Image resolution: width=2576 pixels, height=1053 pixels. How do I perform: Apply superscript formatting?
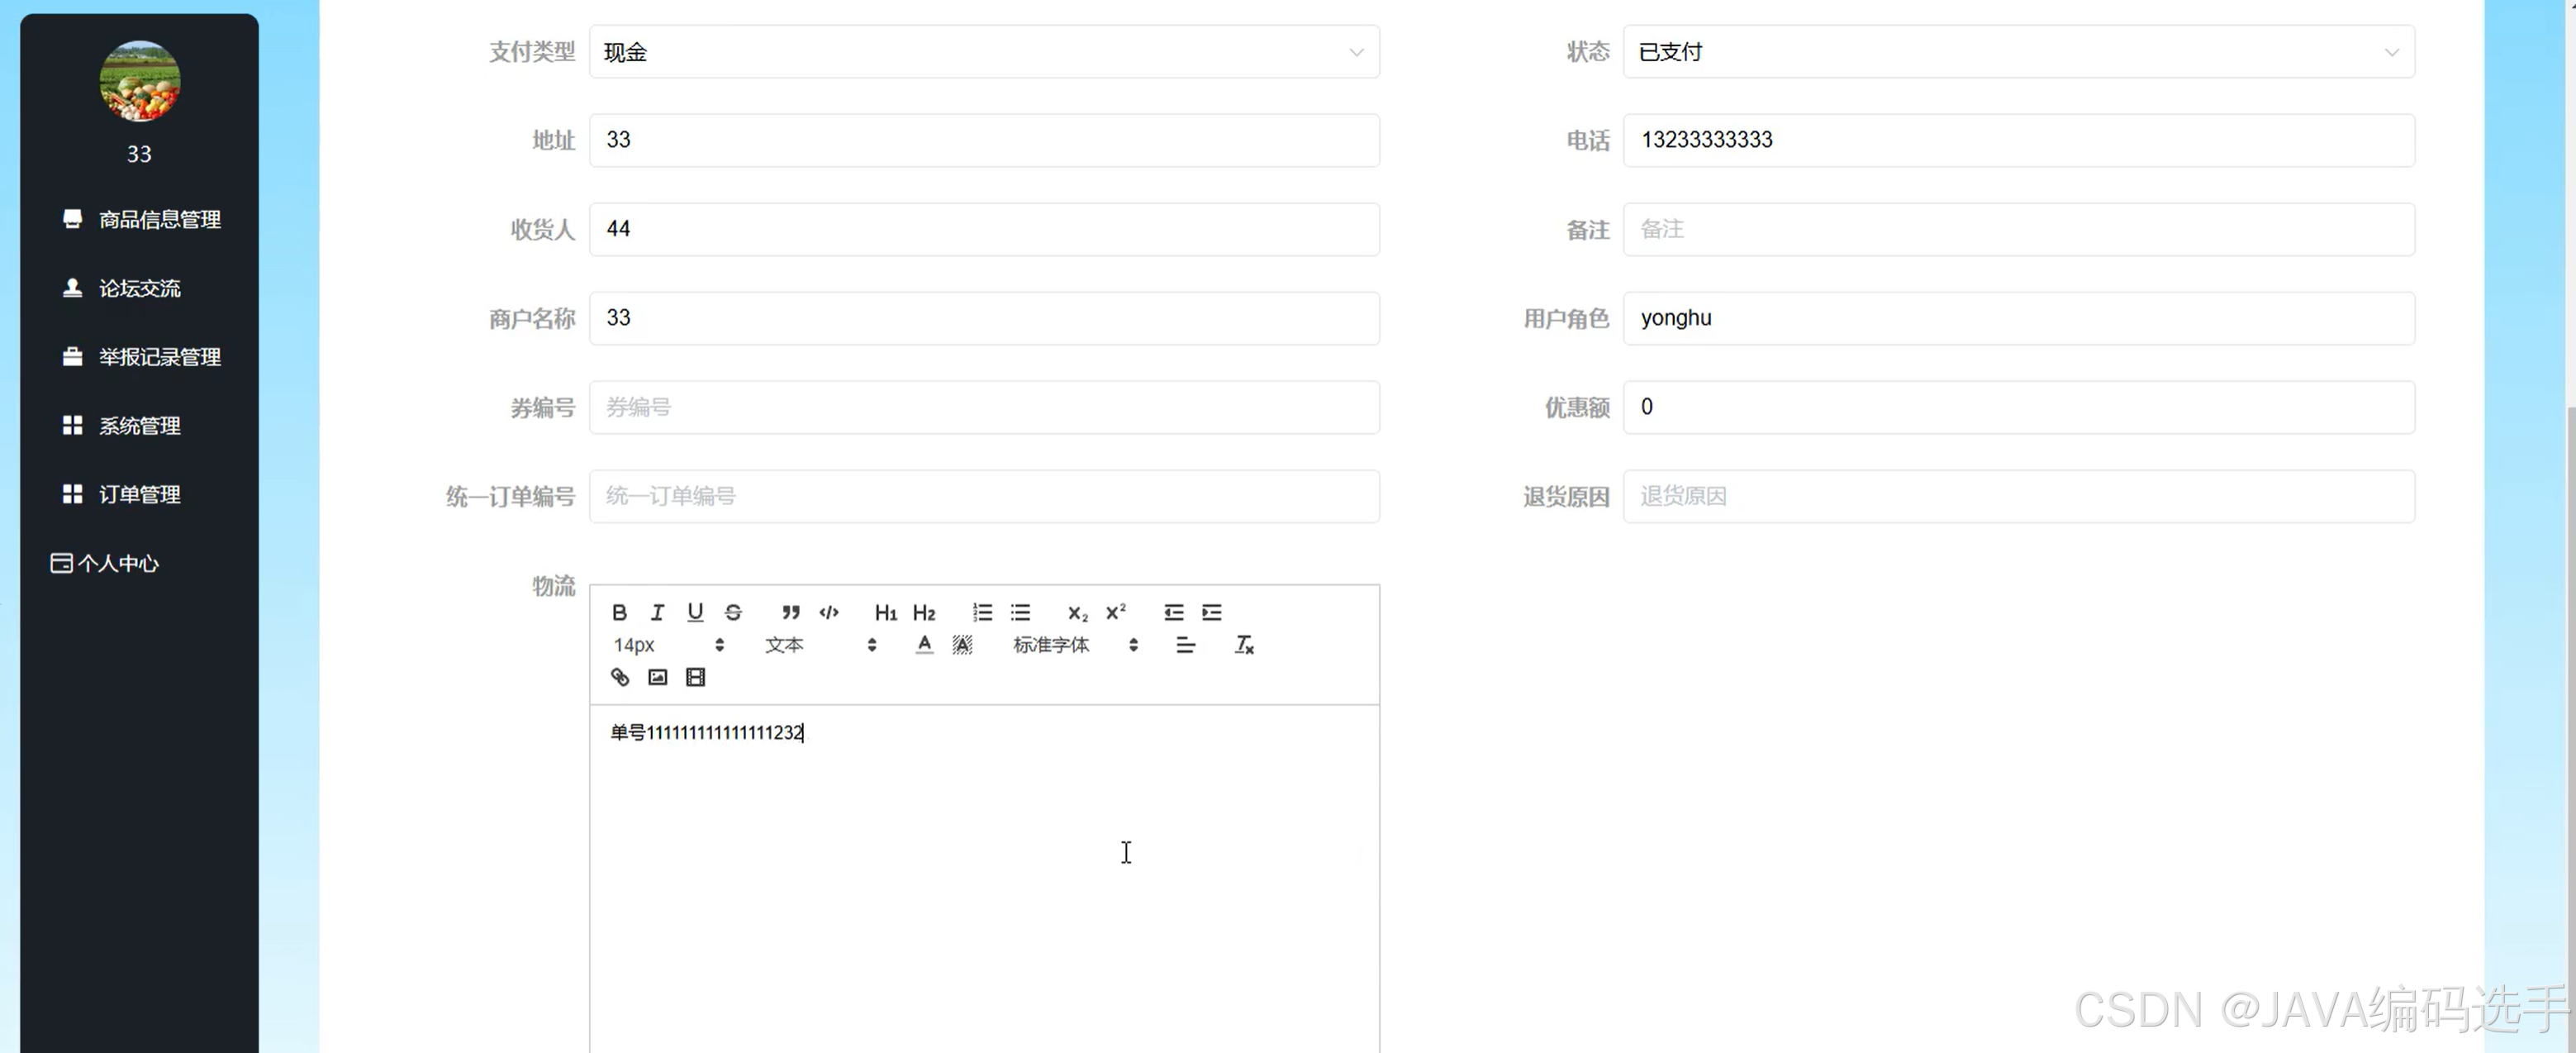(x=1115, y=612)
